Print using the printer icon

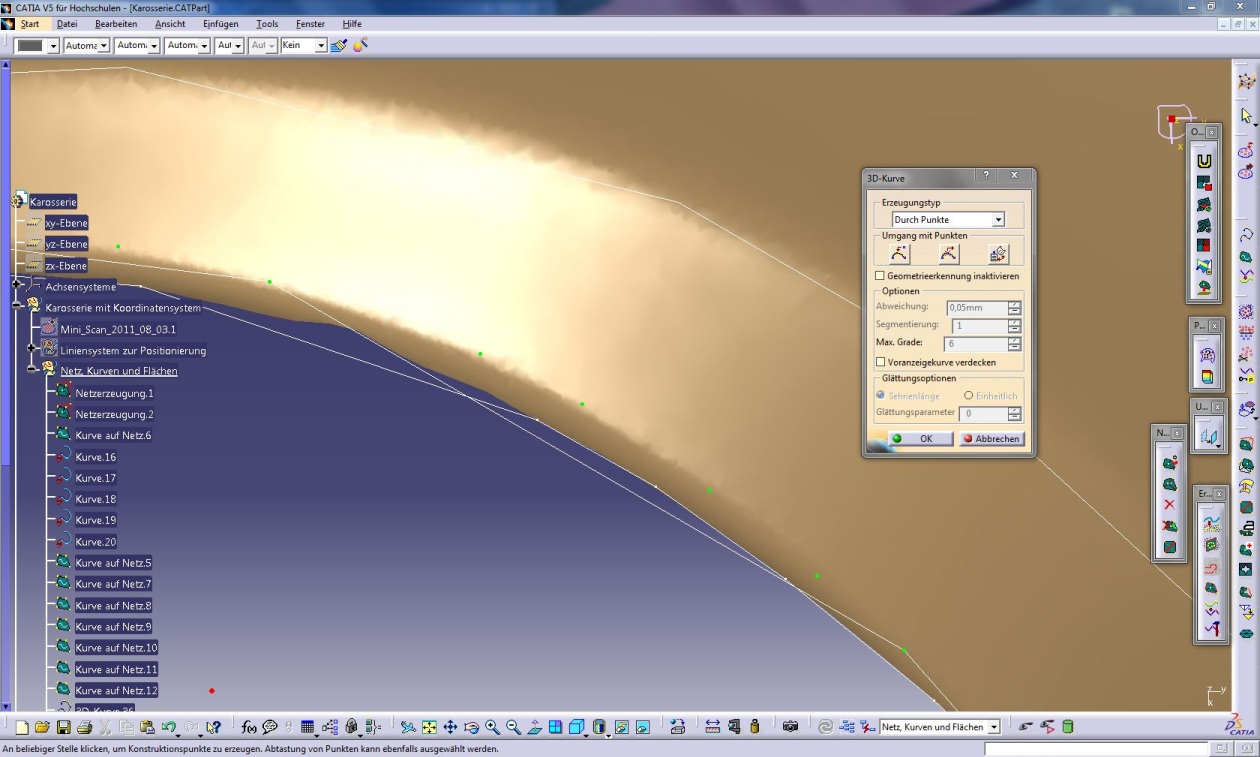tap(84, 727)
